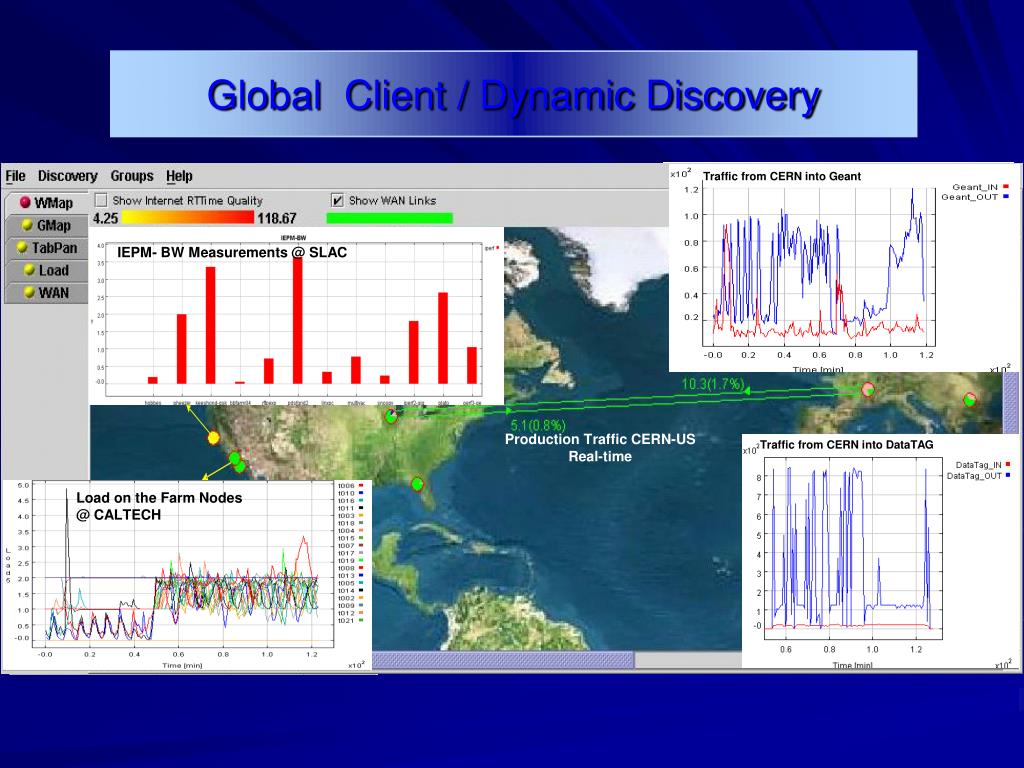Click the yellow ball icon beside TabPan
This screenshot has width=1024, height=768.
coord(22,248)
